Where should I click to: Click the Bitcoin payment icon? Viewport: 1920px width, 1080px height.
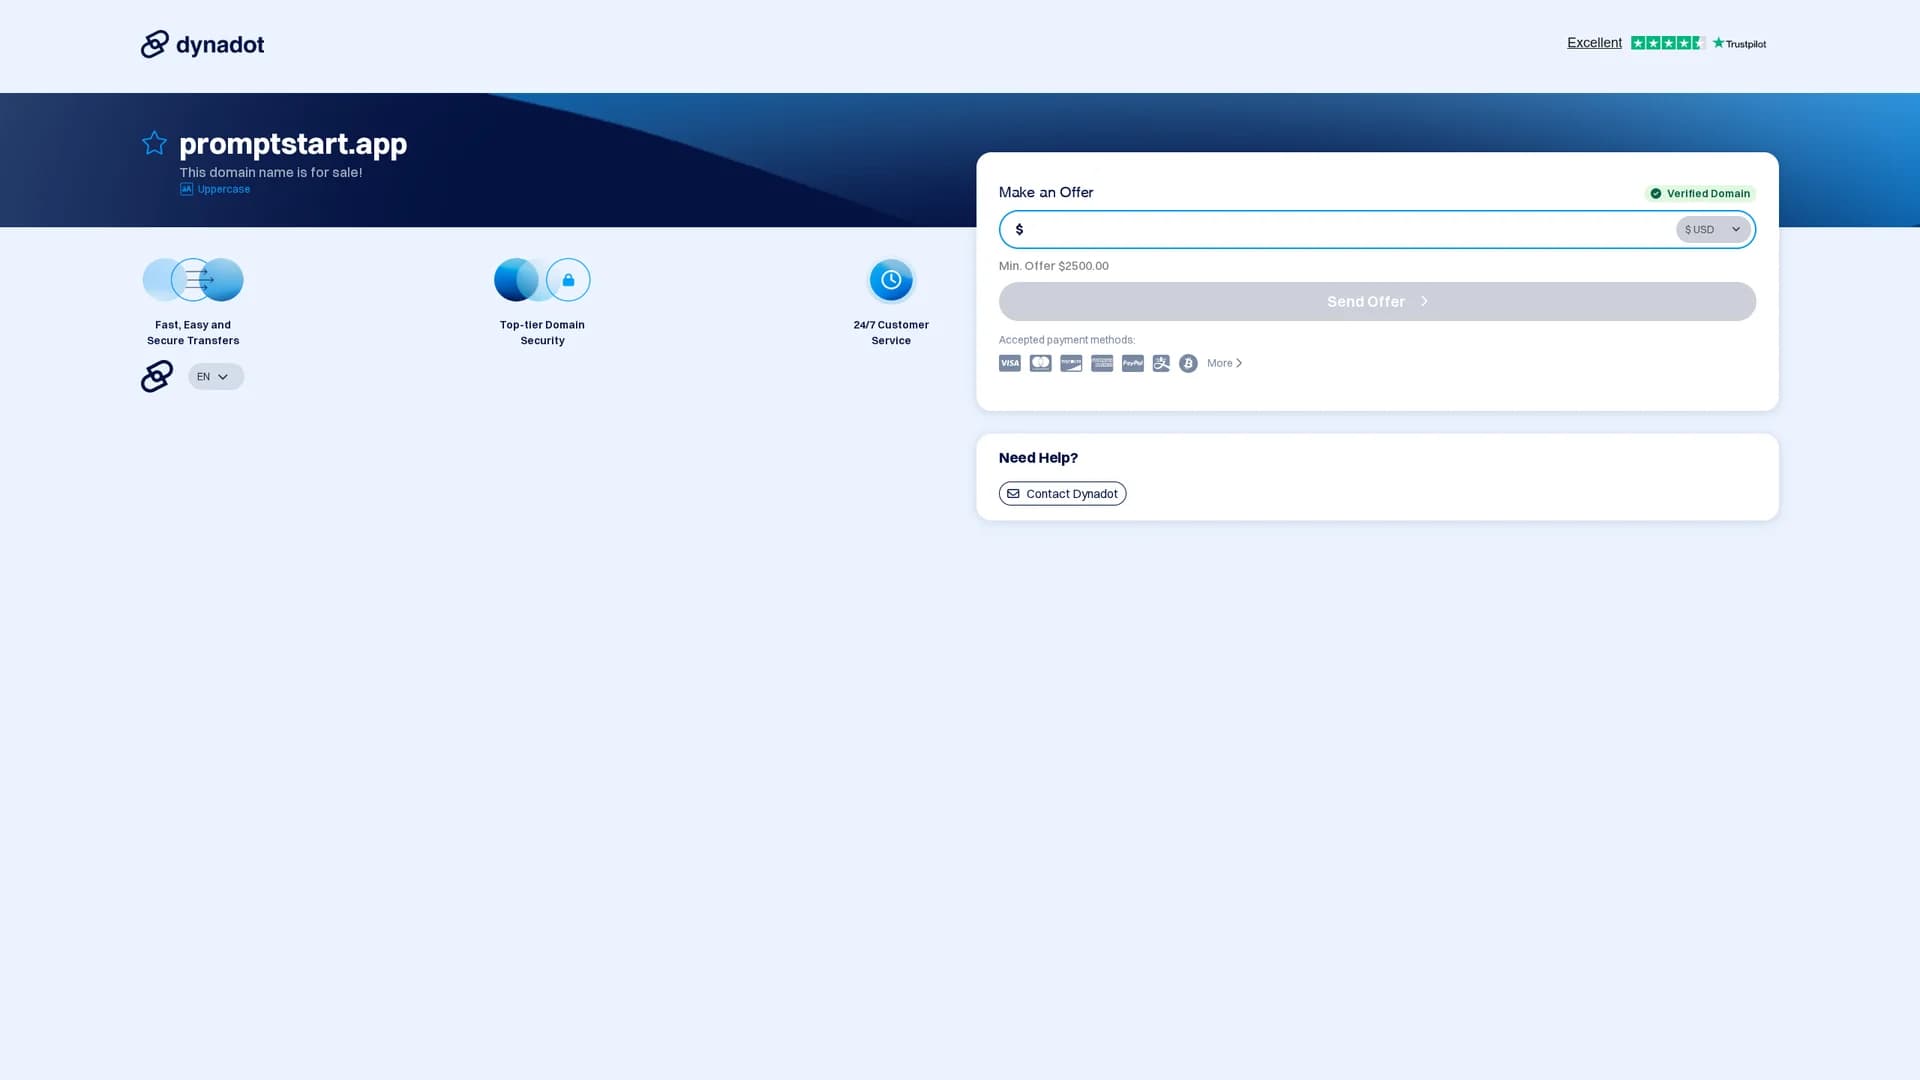coord(1188,363)
